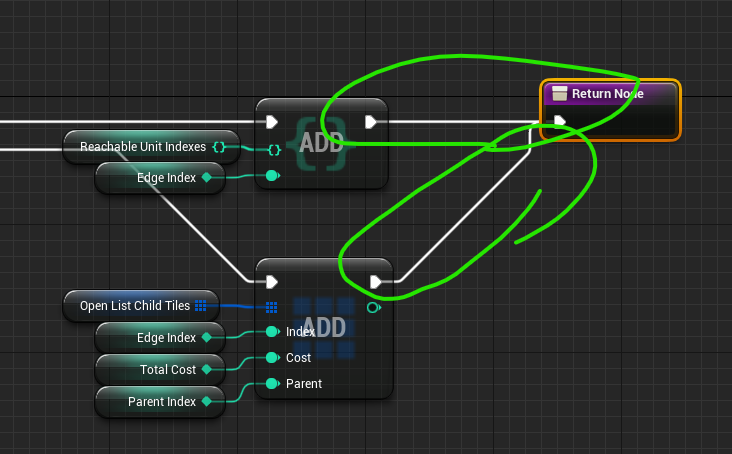Click the blue array input pin on lower ADD
Viewport: 732px width, 454px height.
pos(271,307)
